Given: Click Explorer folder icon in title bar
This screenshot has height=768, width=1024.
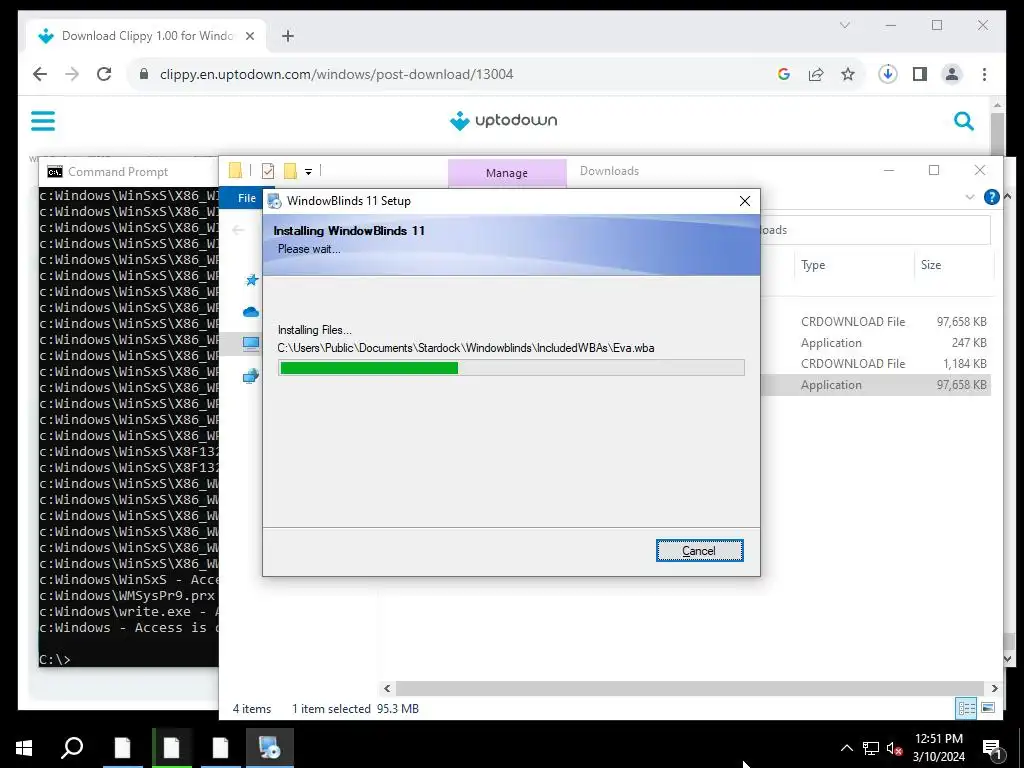Looking at the screenshot, I should pyautogui.click(x=236, y=171).
